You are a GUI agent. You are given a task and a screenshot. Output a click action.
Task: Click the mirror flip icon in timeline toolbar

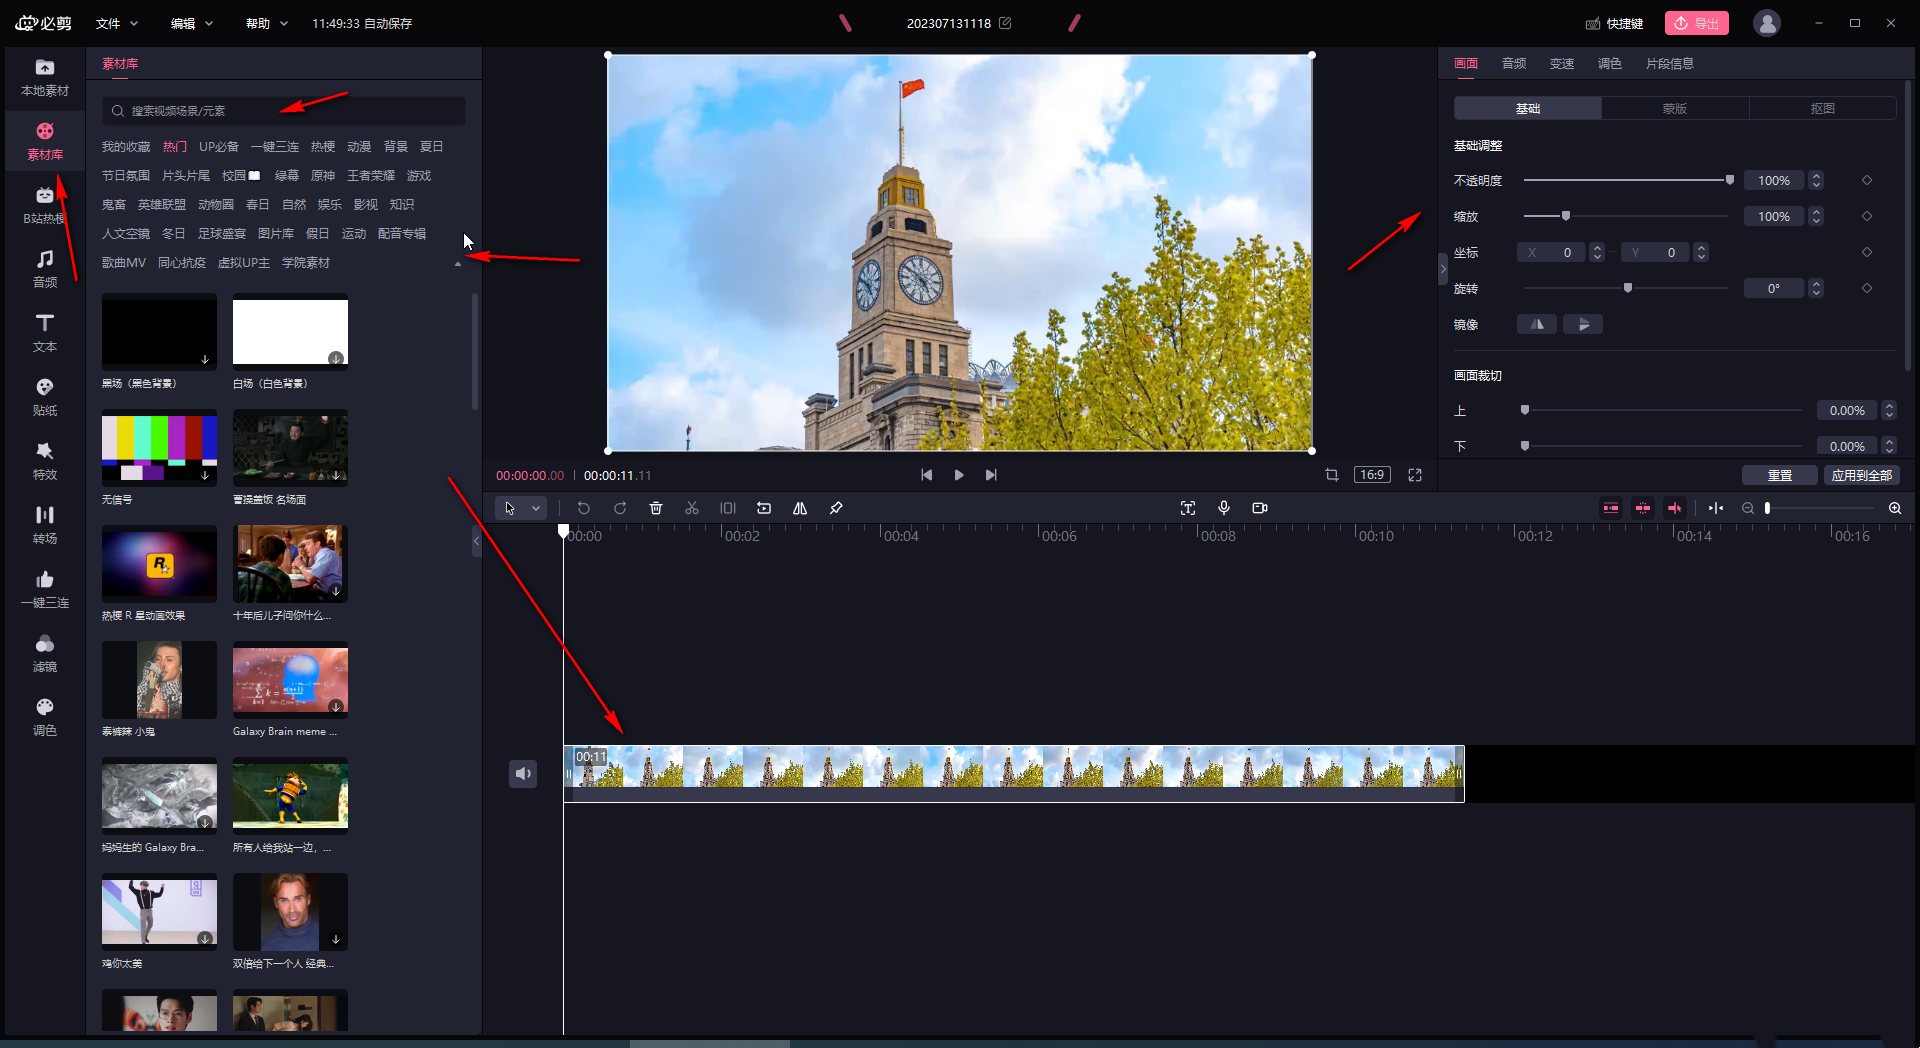800,508
